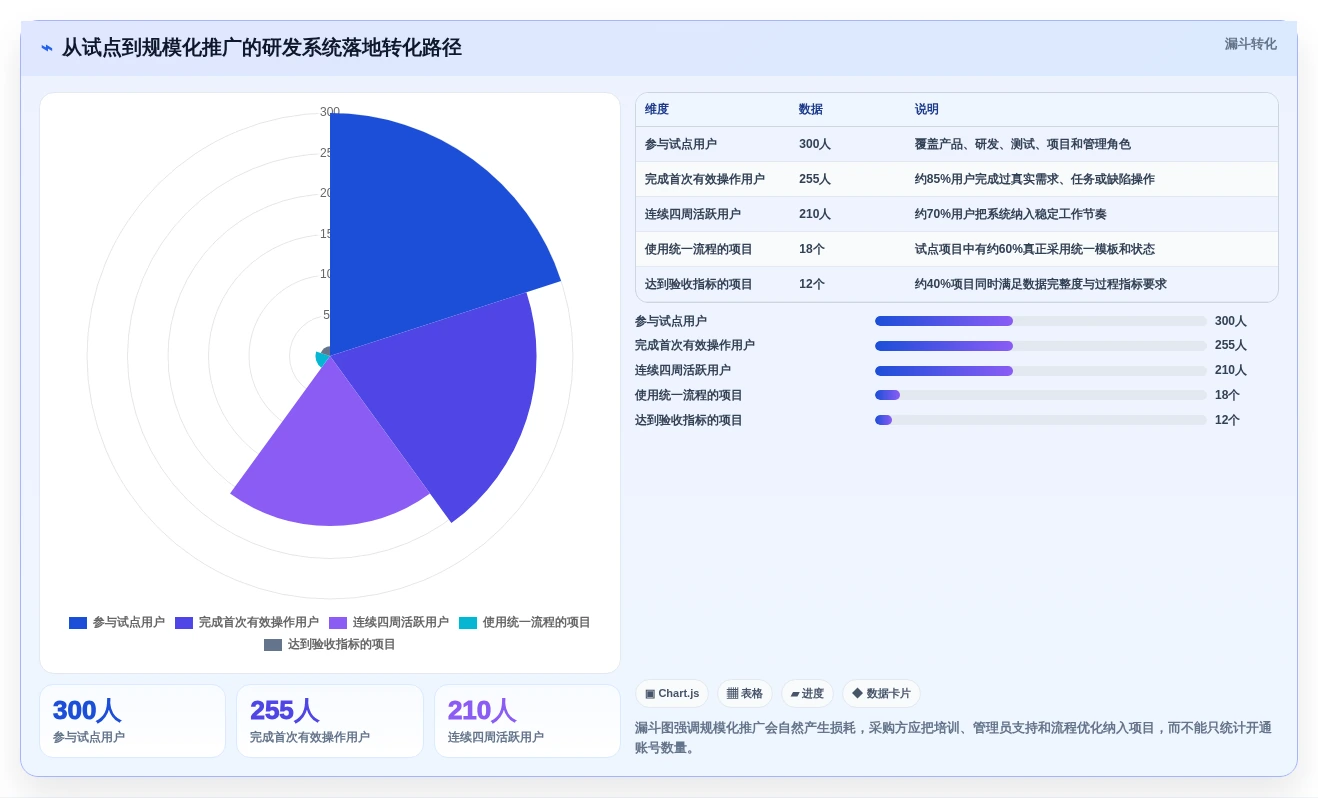Screen dimensions: 1318x798
Task: Click the icon in the Chart.js tag
Action: coord(650,694)
